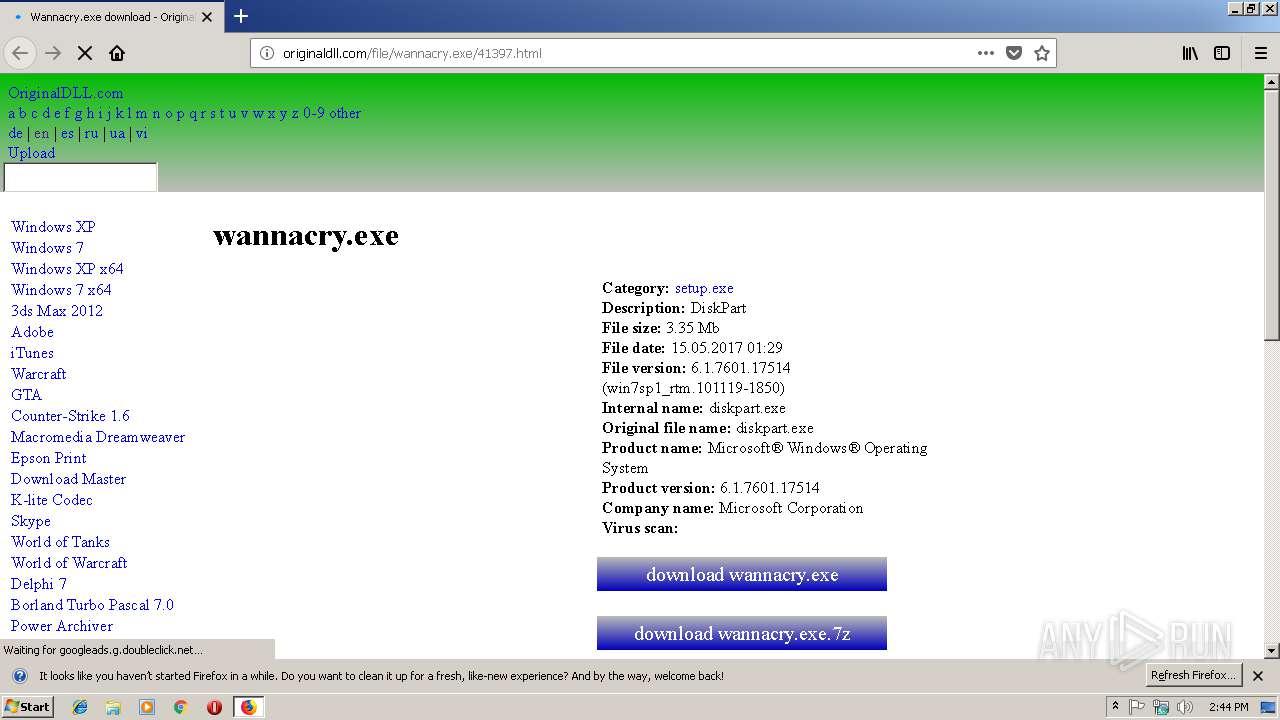Open the Warcraft category link
The width and height of the screenshot is (1280, 720).
point(38,374)
